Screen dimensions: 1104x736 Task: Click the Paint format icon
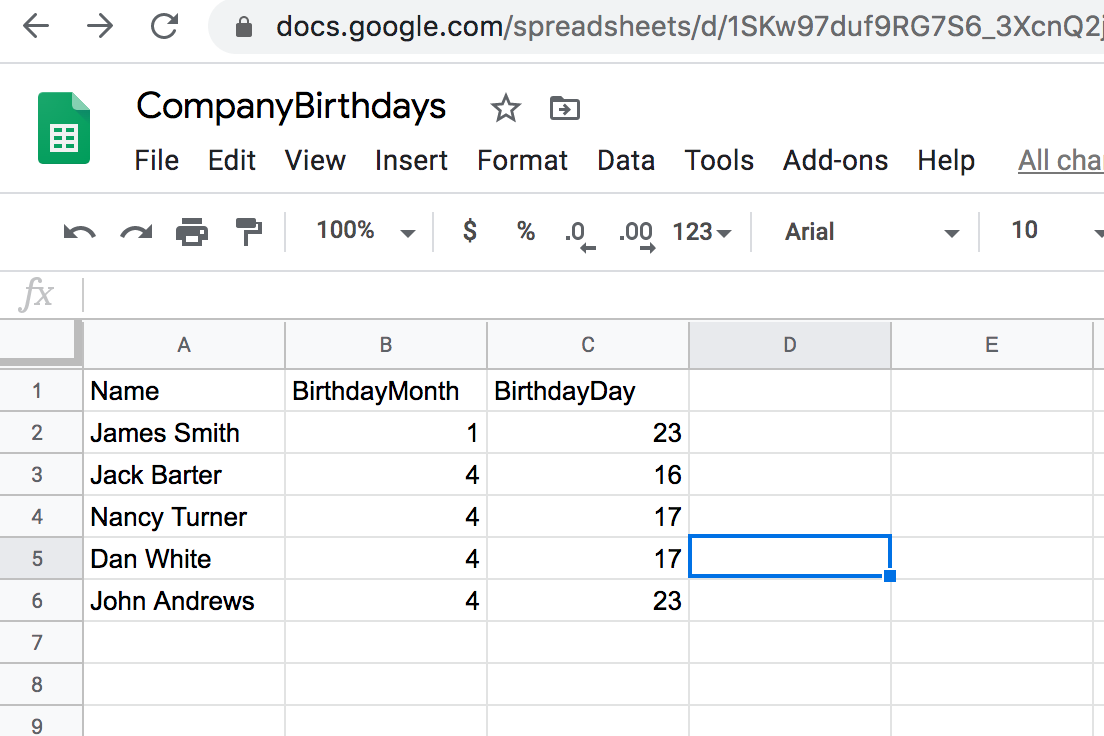click(x=249, y=232)
